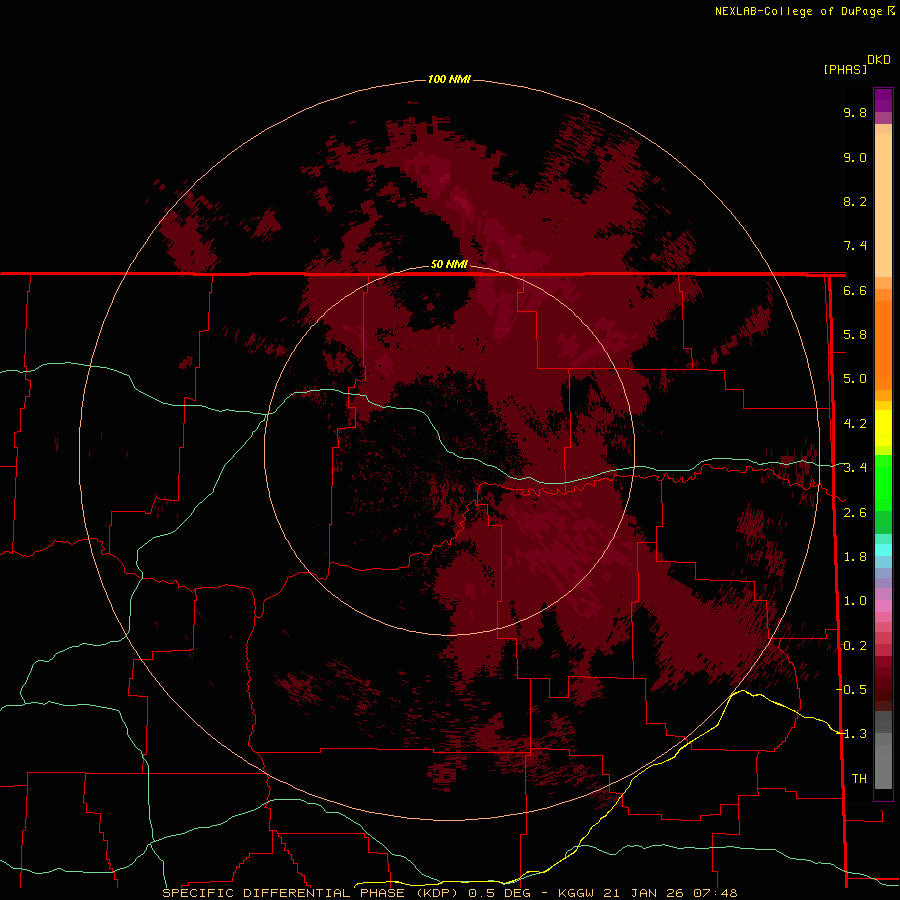Click the 07:48 timestamp

[715, 893]
